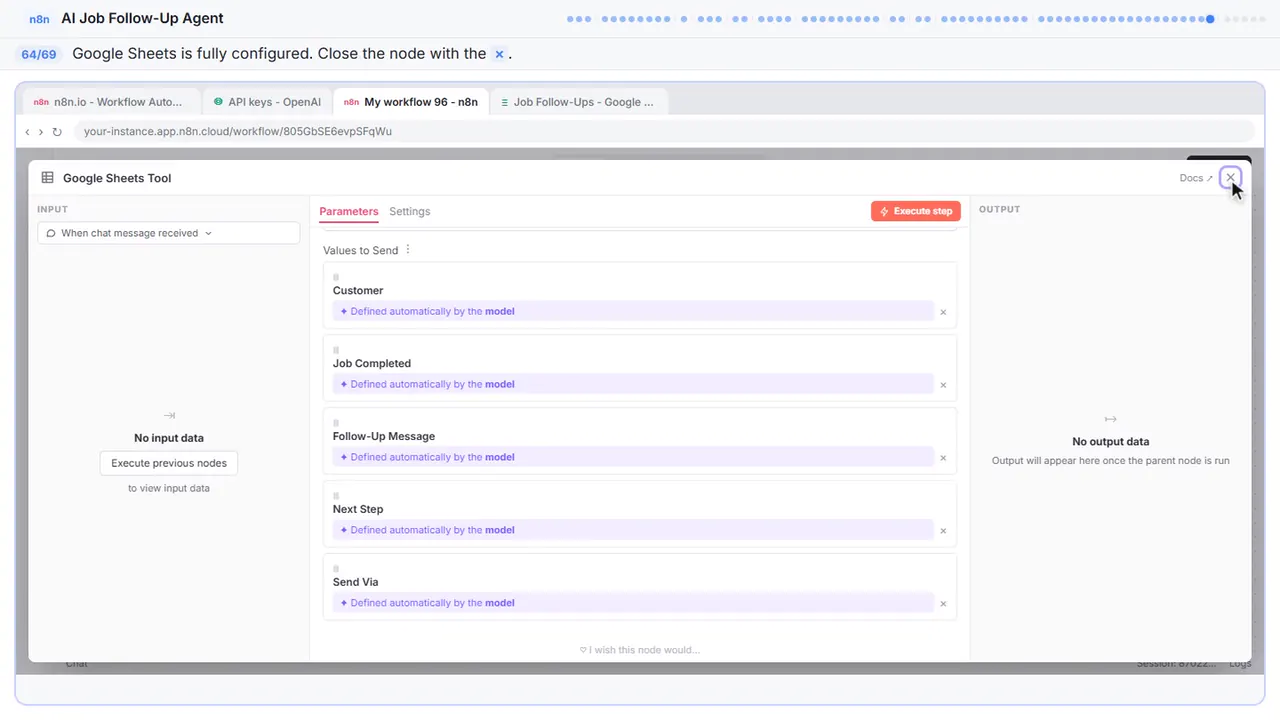This screenshot has width=1280, height=720.
Task: Remove the Job Completed field with its x
Action: [943, 385]
